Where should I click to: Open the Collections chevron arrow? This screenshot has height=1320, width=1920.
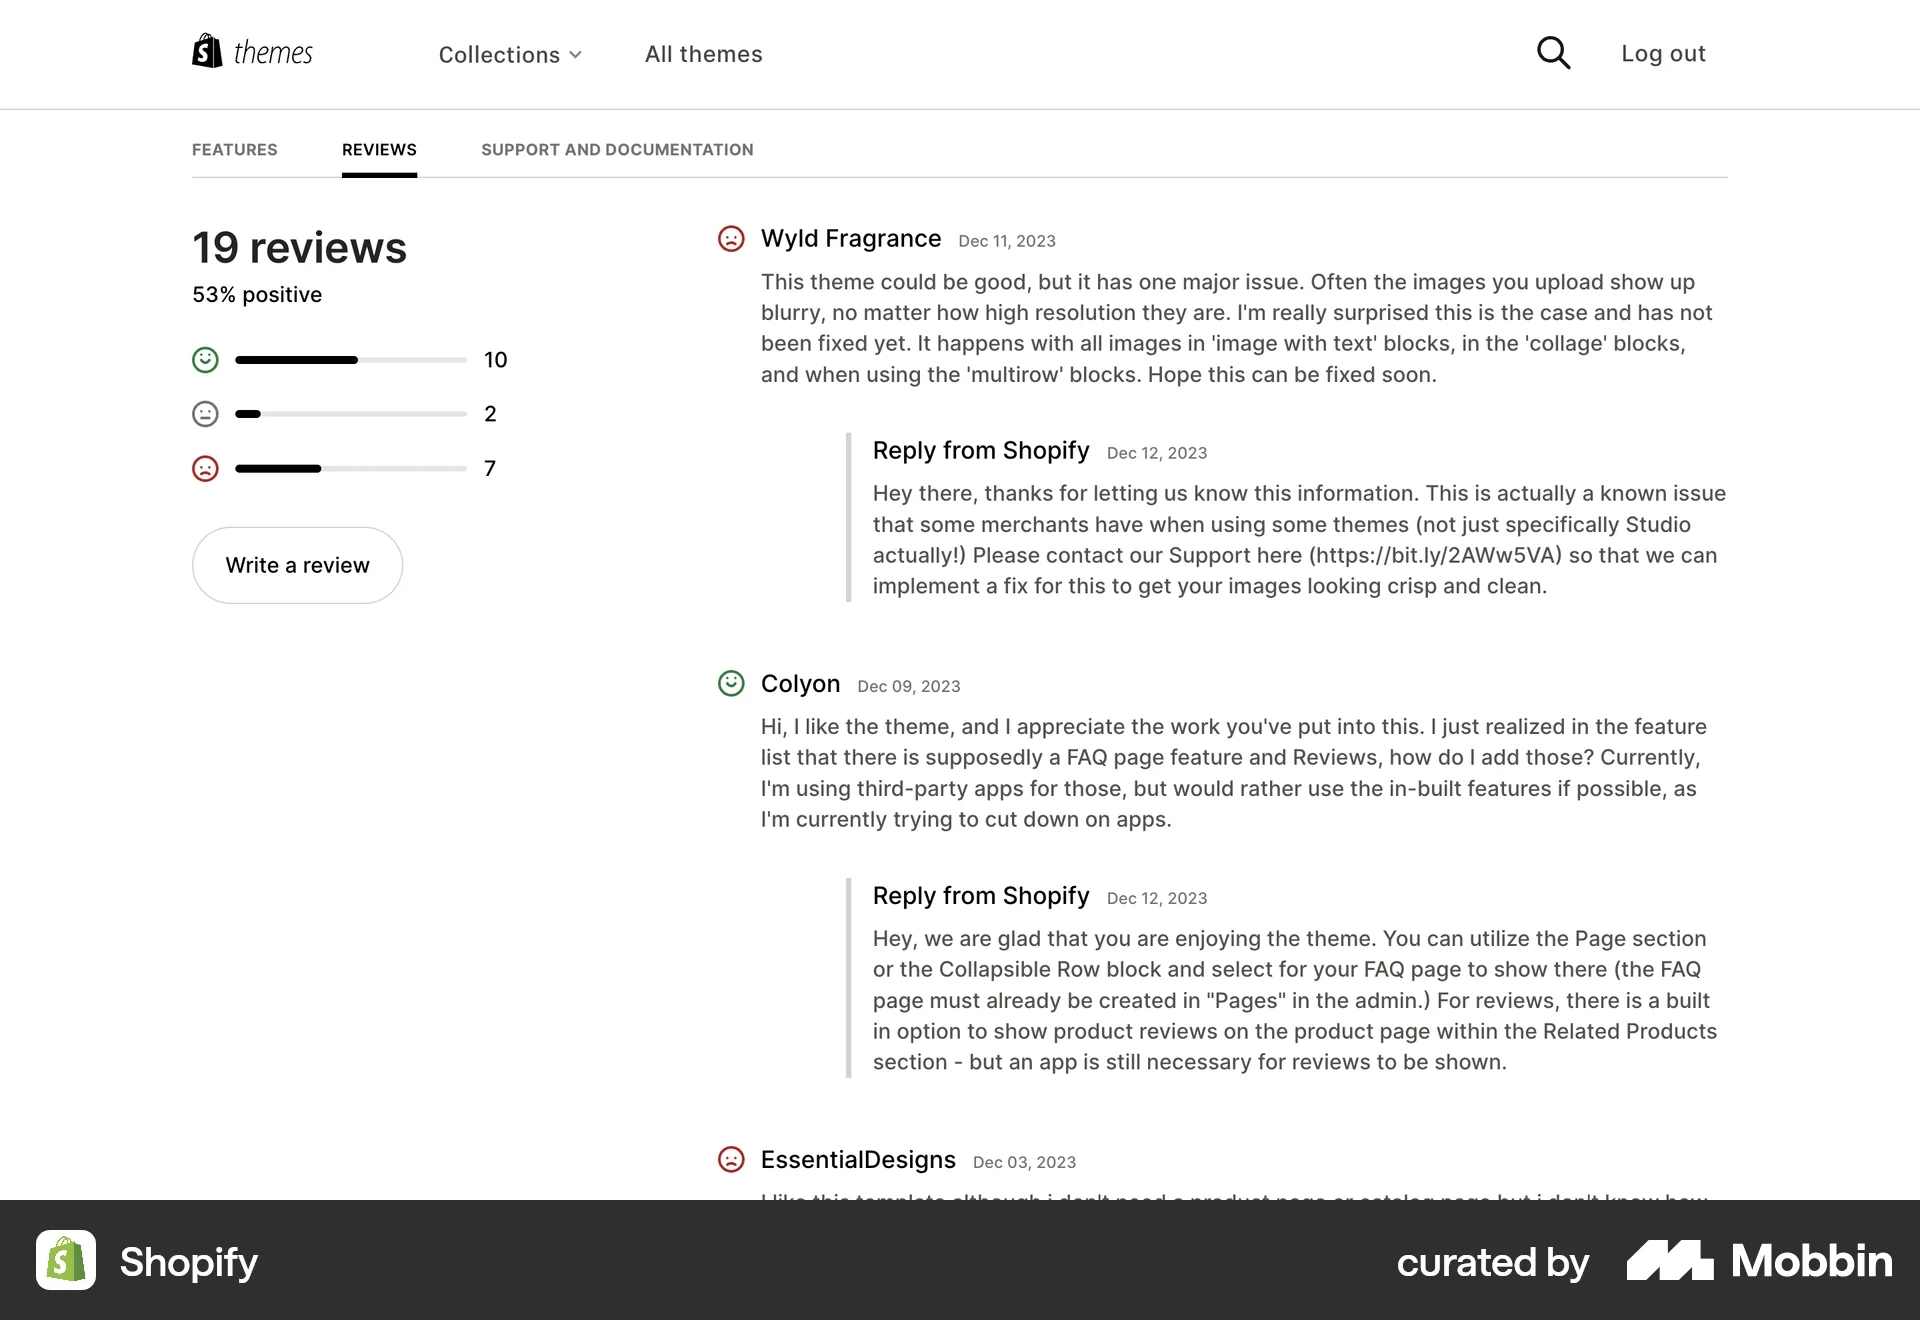coord(576,56)
